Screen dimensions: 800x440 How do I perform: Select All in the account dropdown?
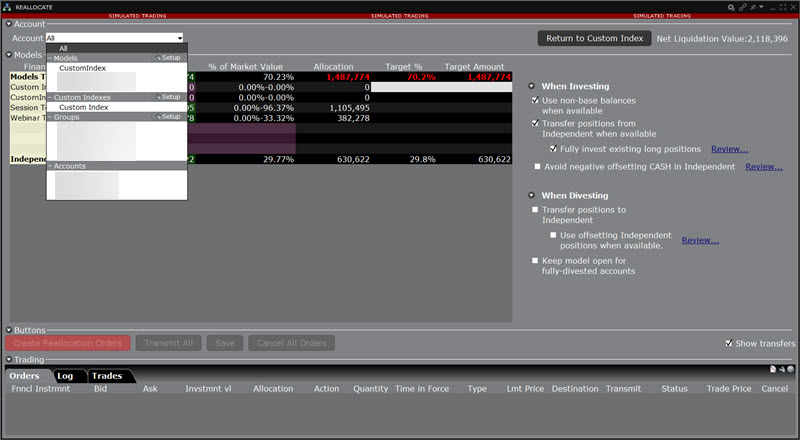click(117, 48)
